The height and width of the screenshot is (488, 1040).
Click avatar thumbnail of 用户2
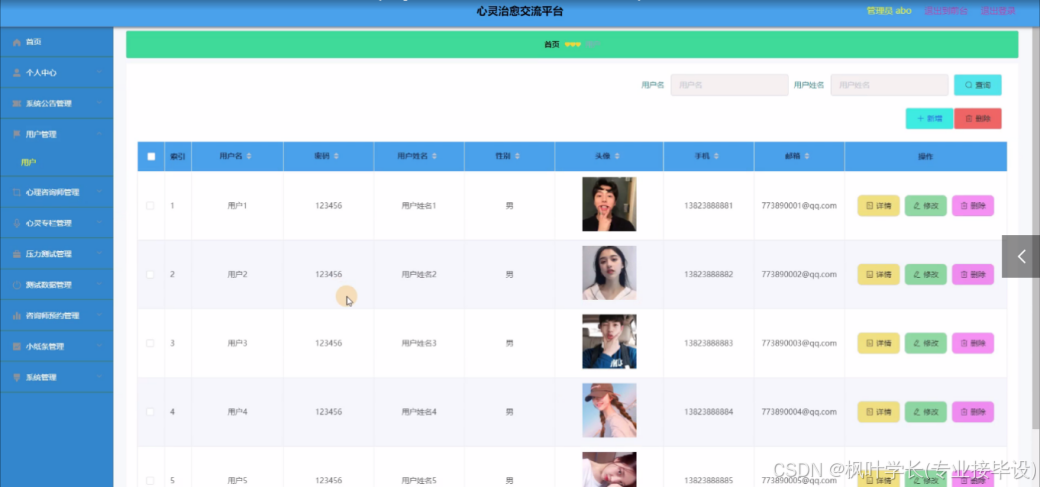(609, 273)
